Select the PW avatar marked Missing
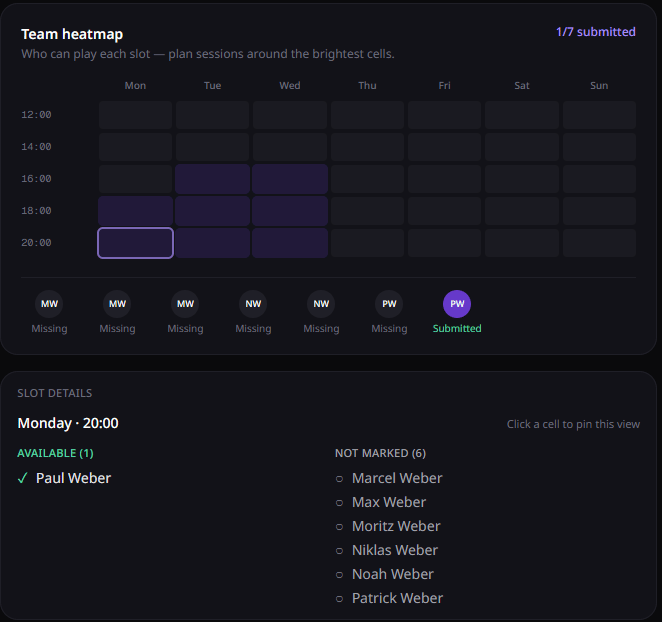This screenshot has width=662, height=622. (x=389, y=304)
